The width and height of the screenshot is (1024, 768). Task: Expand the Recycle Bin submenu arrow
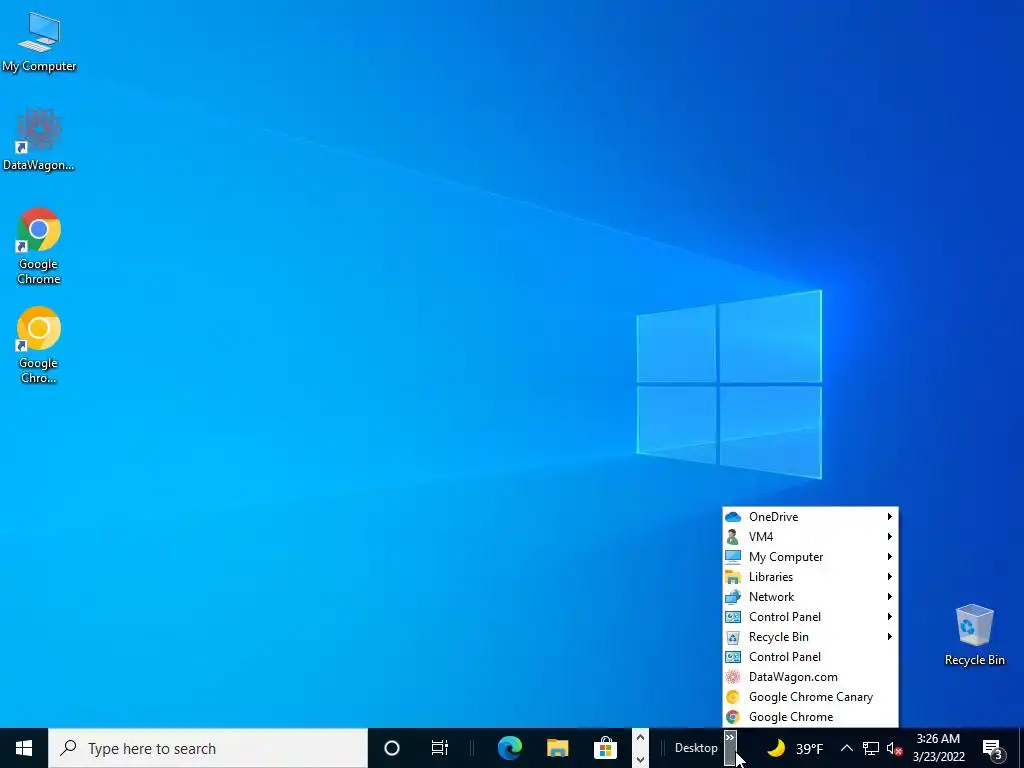[889, 637]
